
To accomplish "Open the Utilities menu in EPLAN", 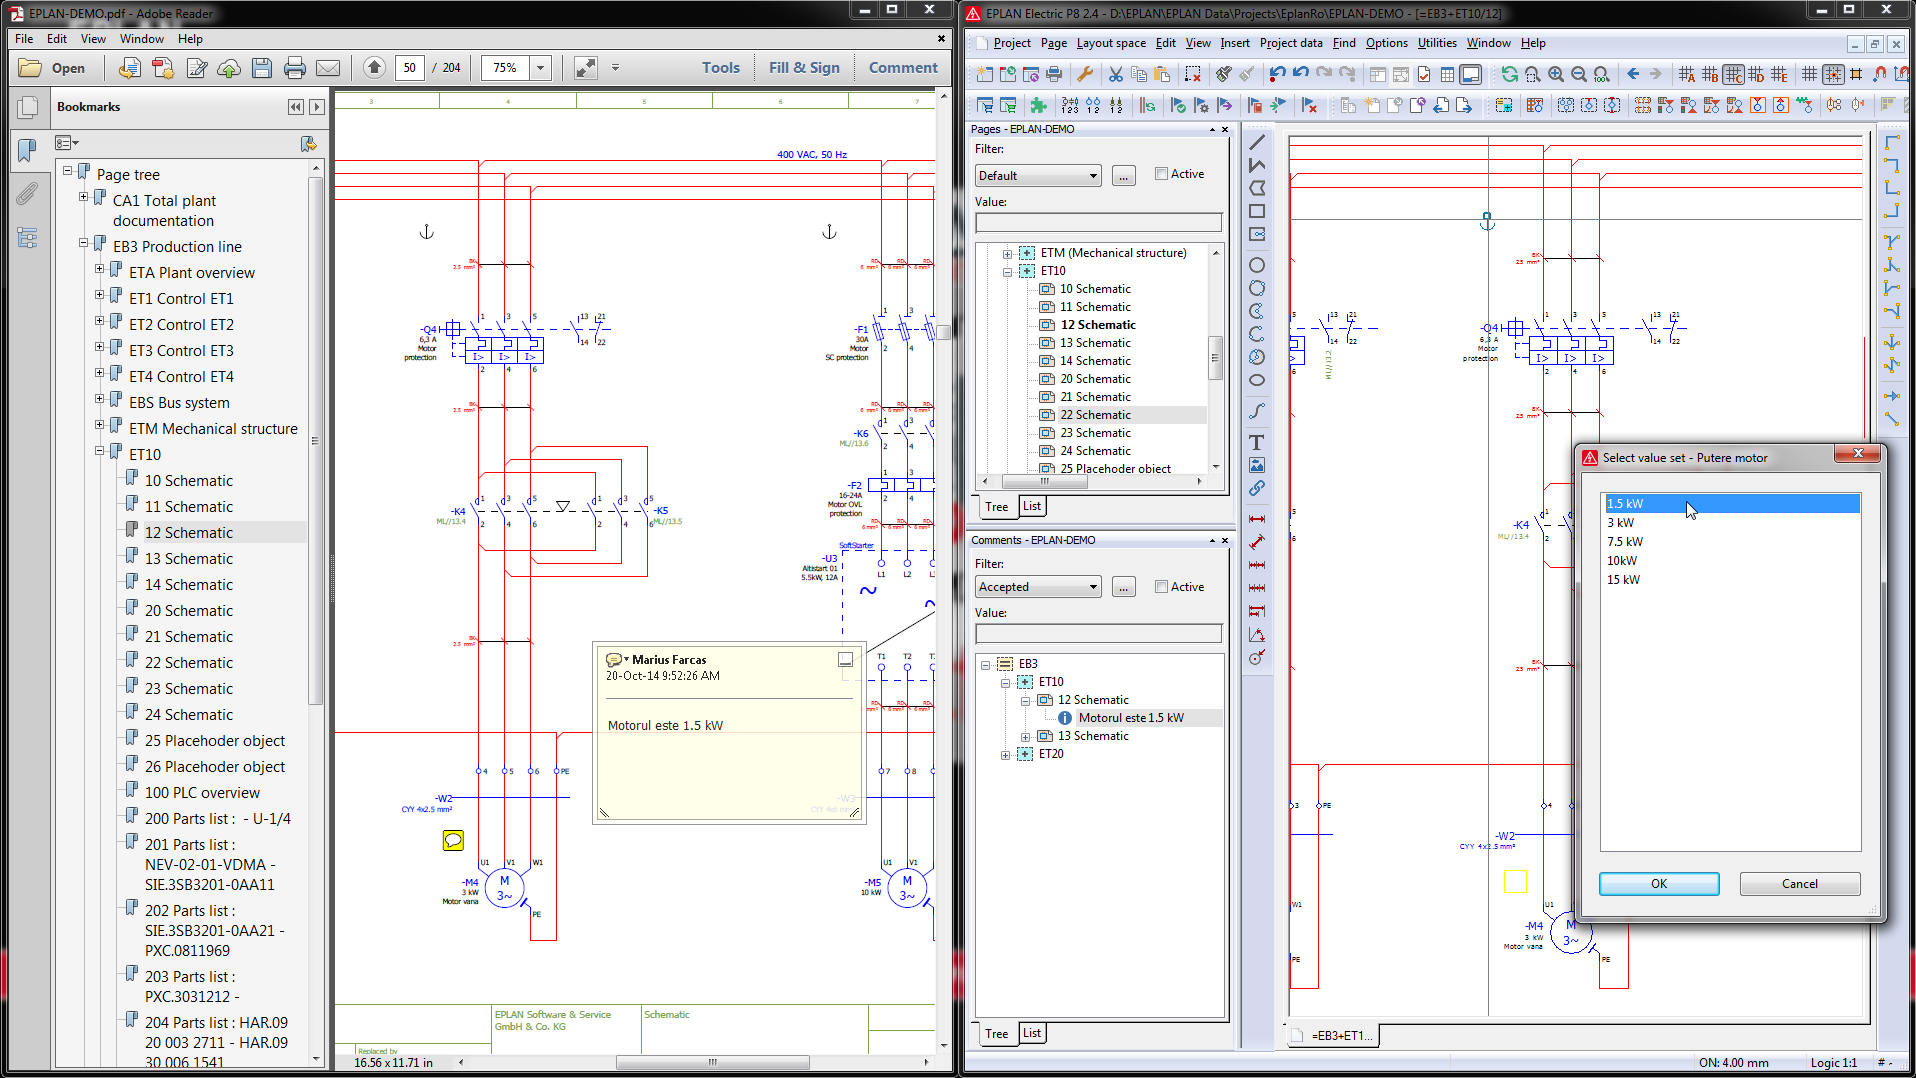I will point(1436,43).
